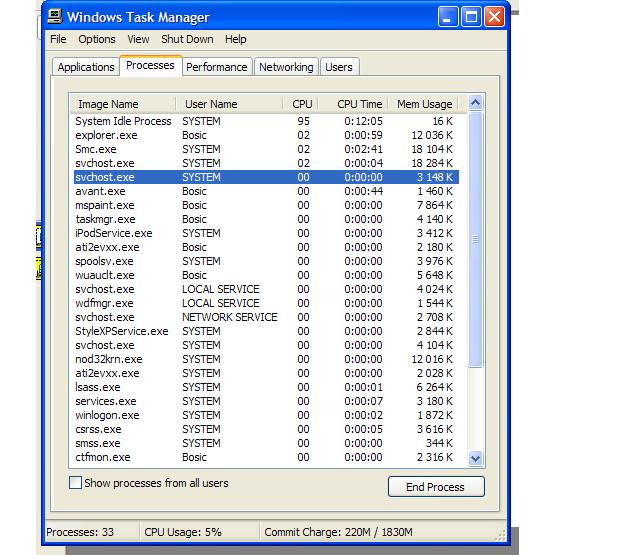The height and width of the screenshot is (555, 640).
Task: Open the Networking tab
Action: pos(286,67)
